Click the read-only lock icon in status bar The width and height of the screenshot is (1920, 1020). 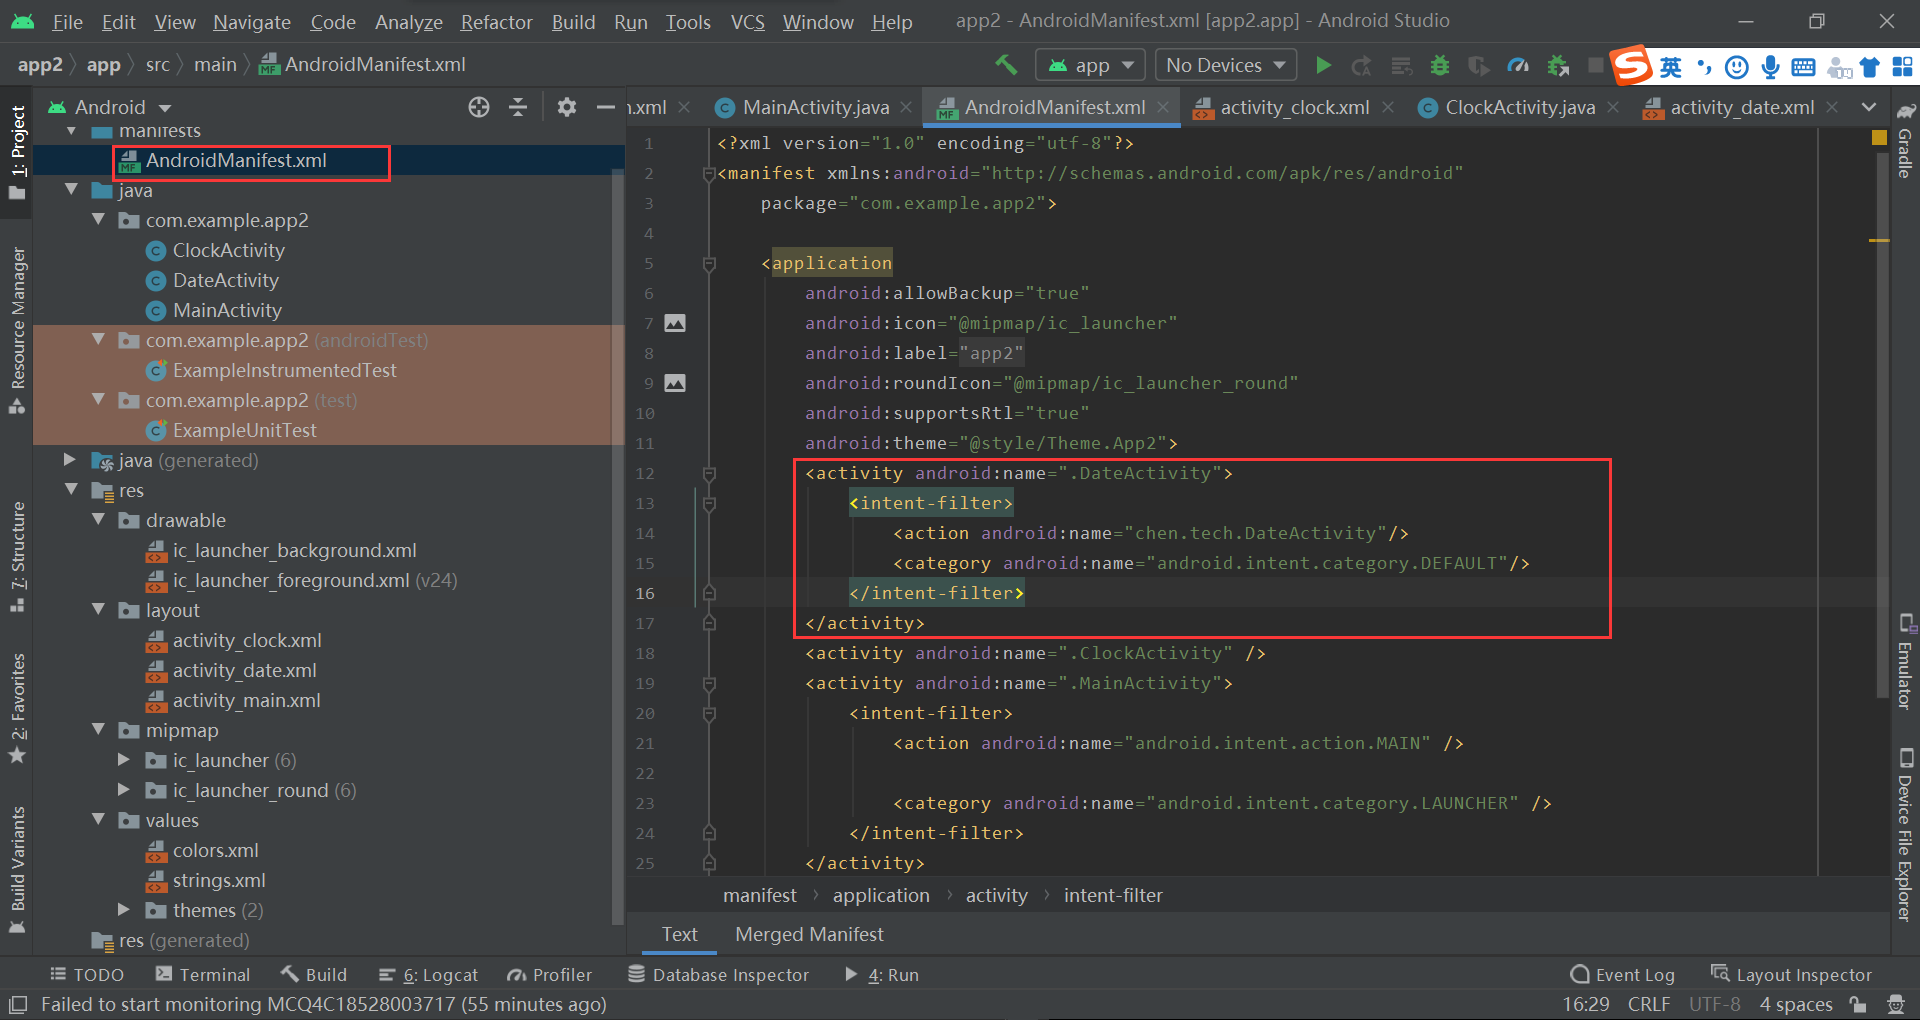click(1858, 1004)
